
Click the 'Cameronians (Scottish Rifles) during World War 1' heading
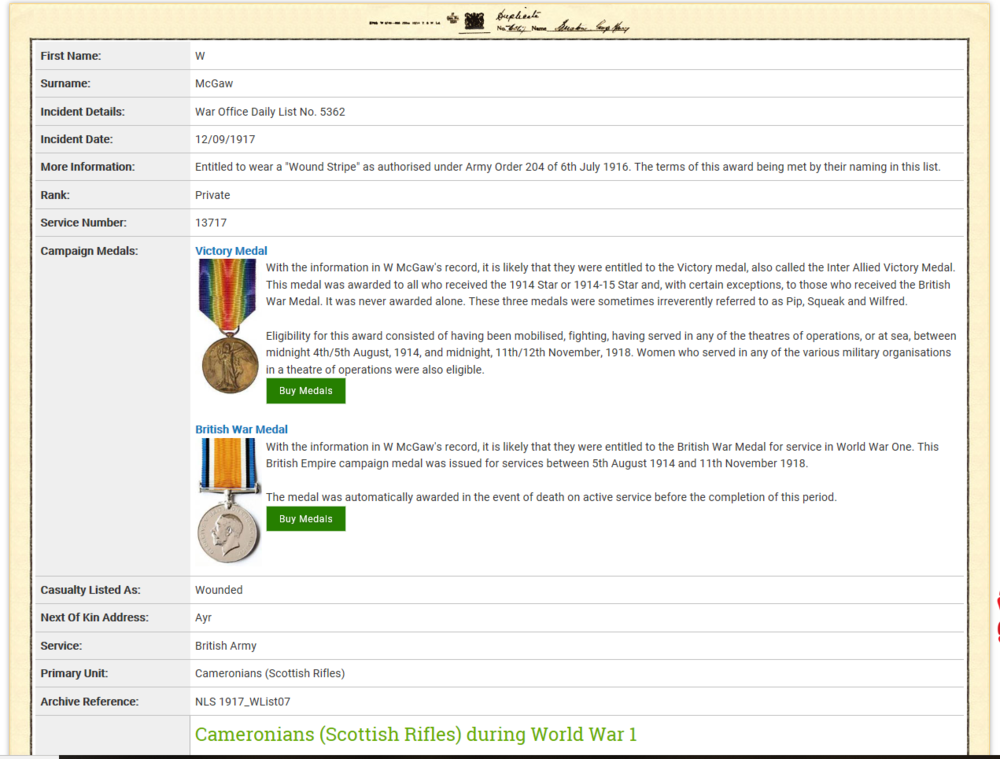pyautogui.click(x=416, y=734)
